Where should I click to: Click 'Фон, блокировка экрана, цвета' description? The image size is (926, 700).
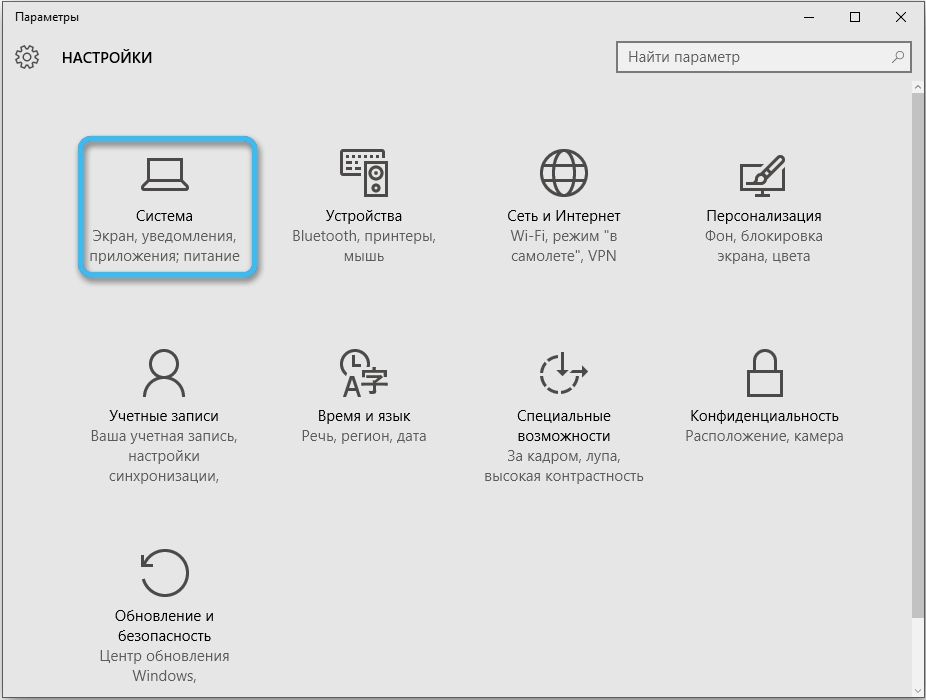(x=764, y=246)
